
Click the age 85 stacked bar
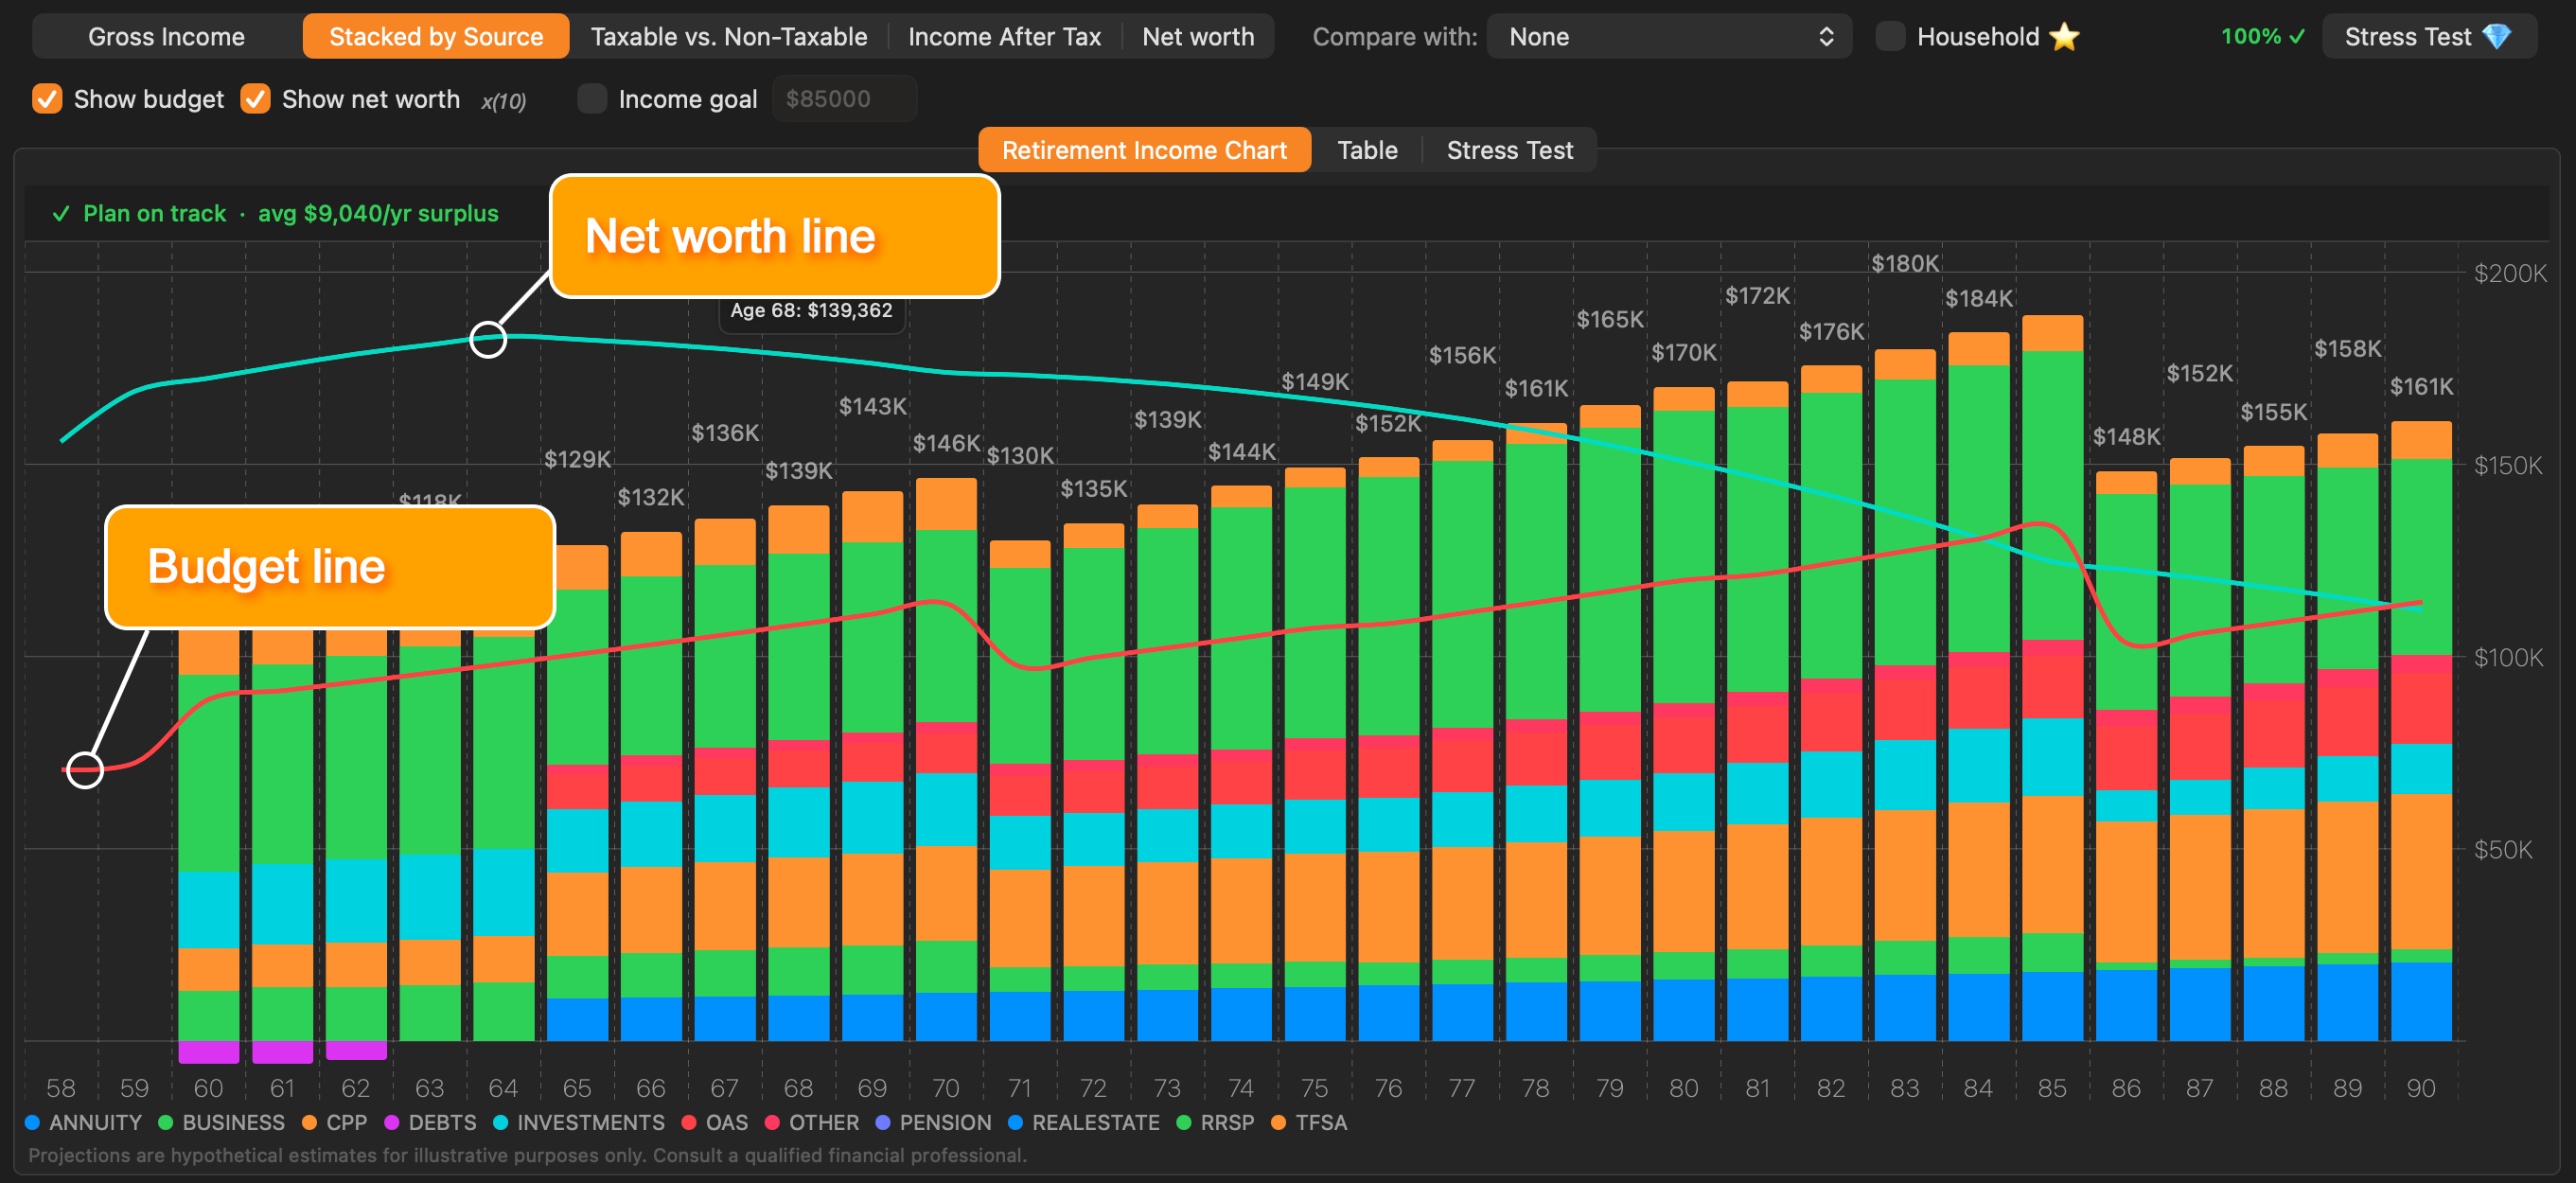(x=2052, y=678)
